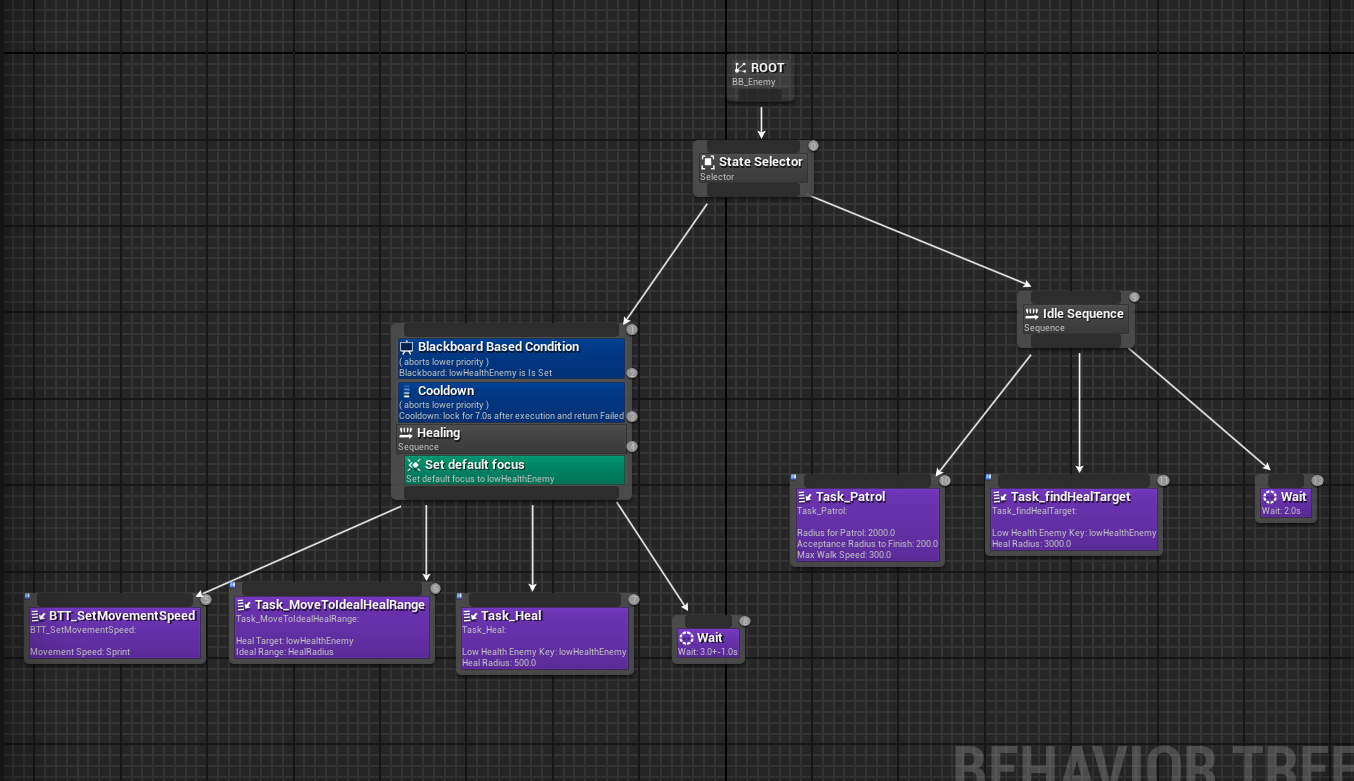The image size is (1354, 781).
Task: Click the 'BB_Enemy' text under ROOT
Action: point(754,82)
